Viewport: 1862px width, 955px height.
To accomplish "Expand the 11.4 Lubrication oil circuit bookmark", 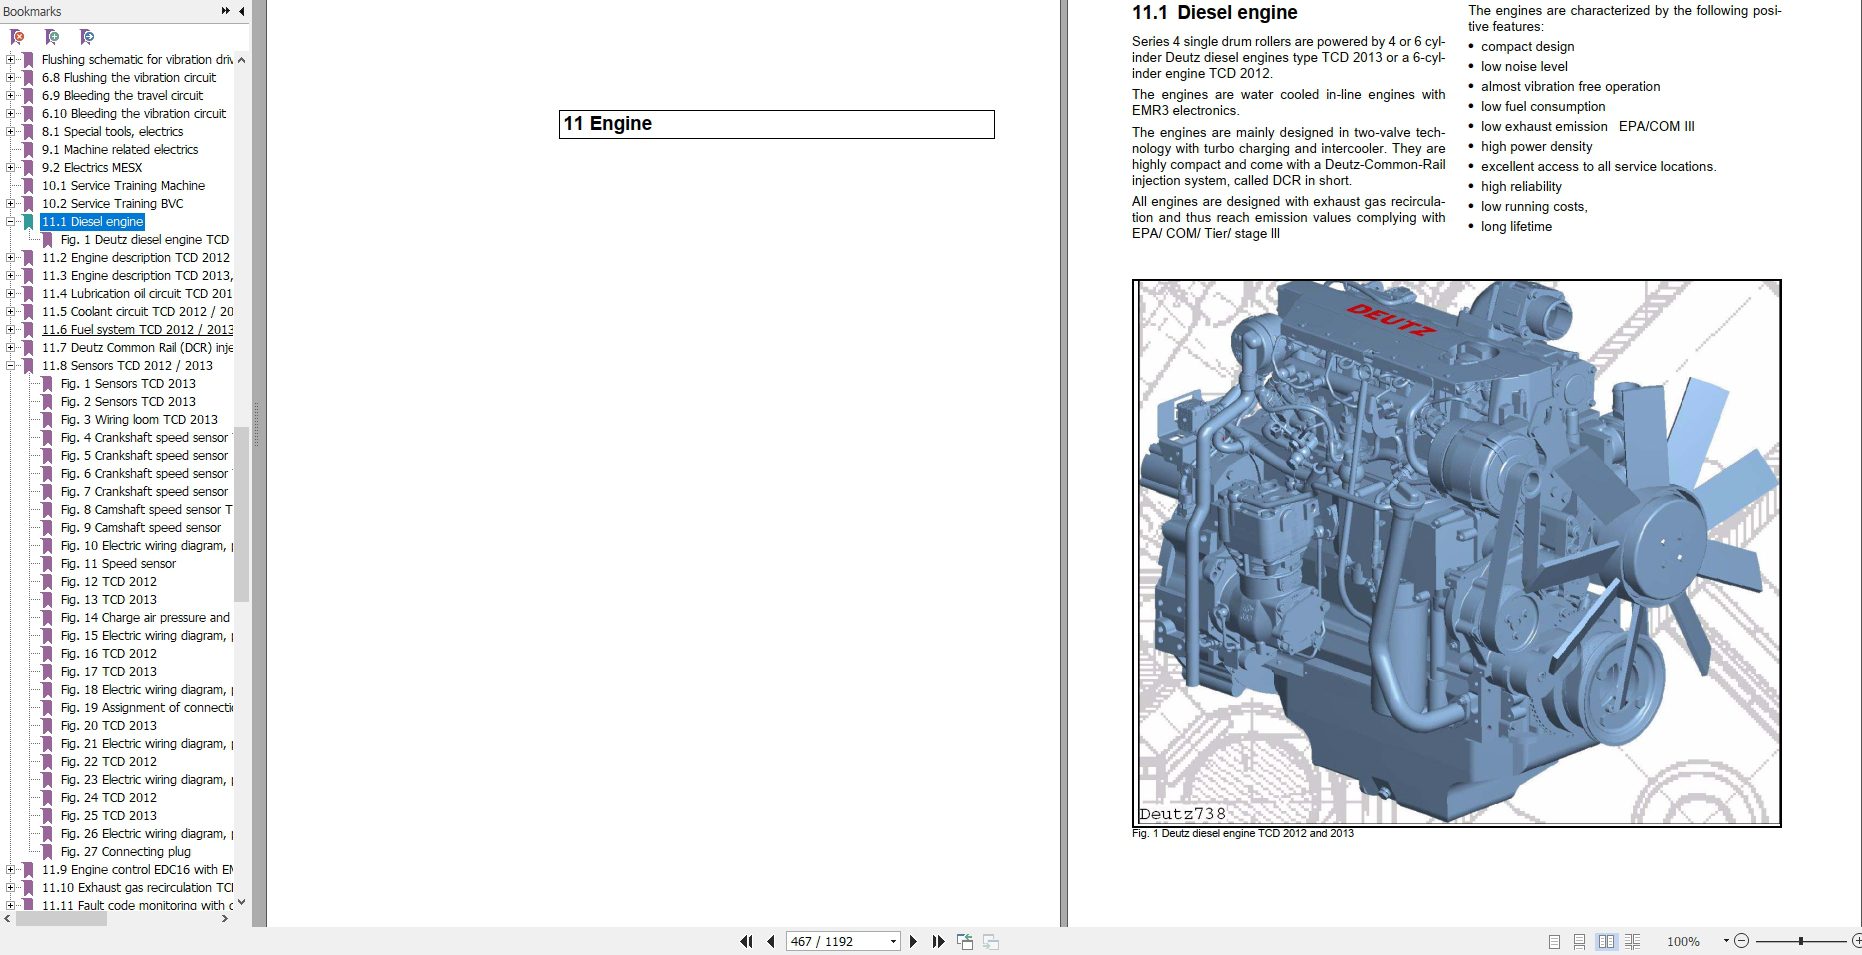I will (10, 294).
